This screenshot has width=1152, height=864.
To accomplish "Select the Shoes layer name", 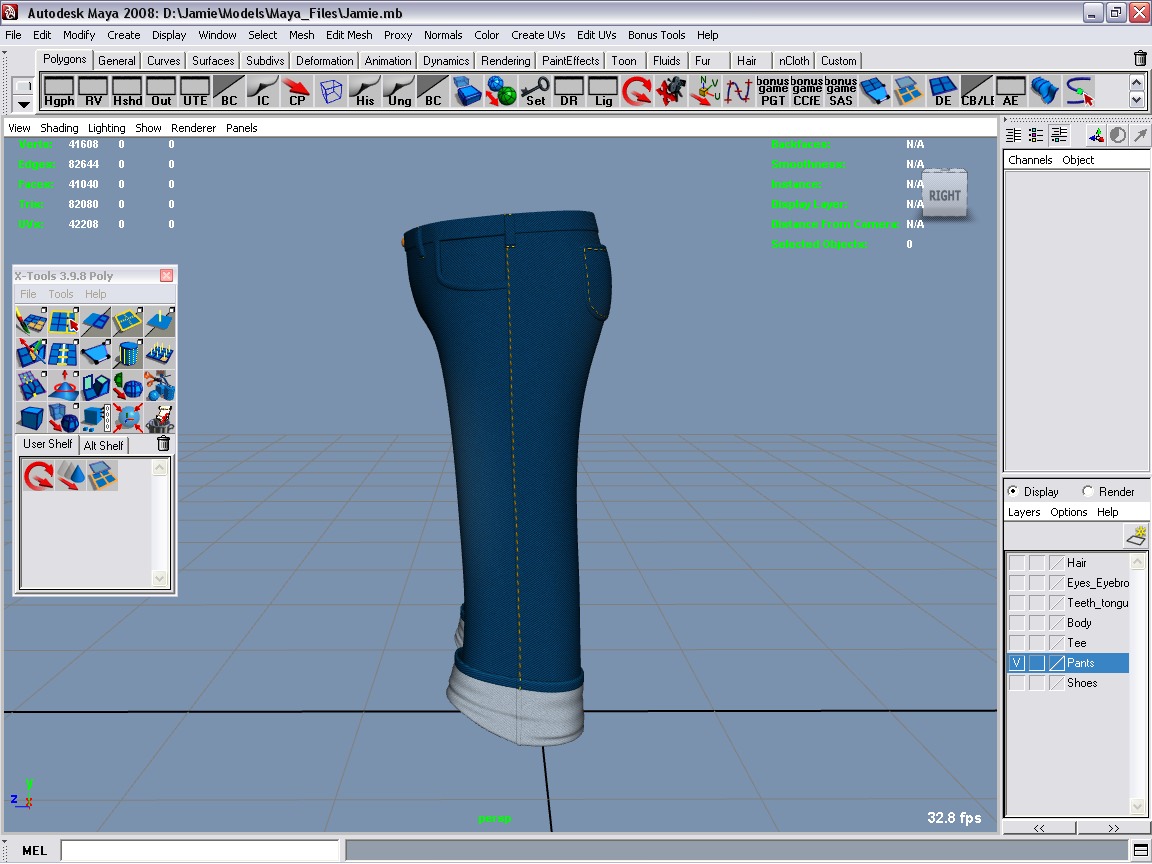I will click(x=1082, y=683).
